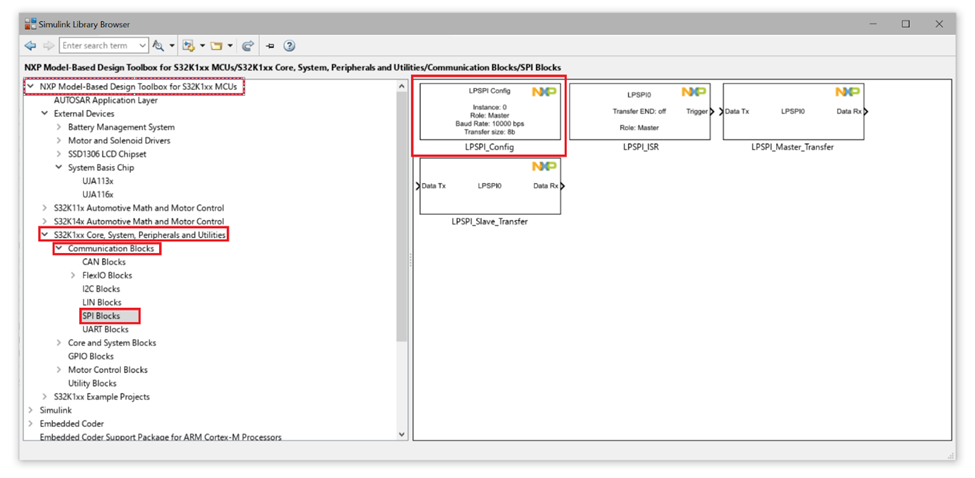This screenshot has height=478, width=975.
Task: Click the tree panel scrollbar thumb
Action: pyautogui.click(x=401, y=216)
